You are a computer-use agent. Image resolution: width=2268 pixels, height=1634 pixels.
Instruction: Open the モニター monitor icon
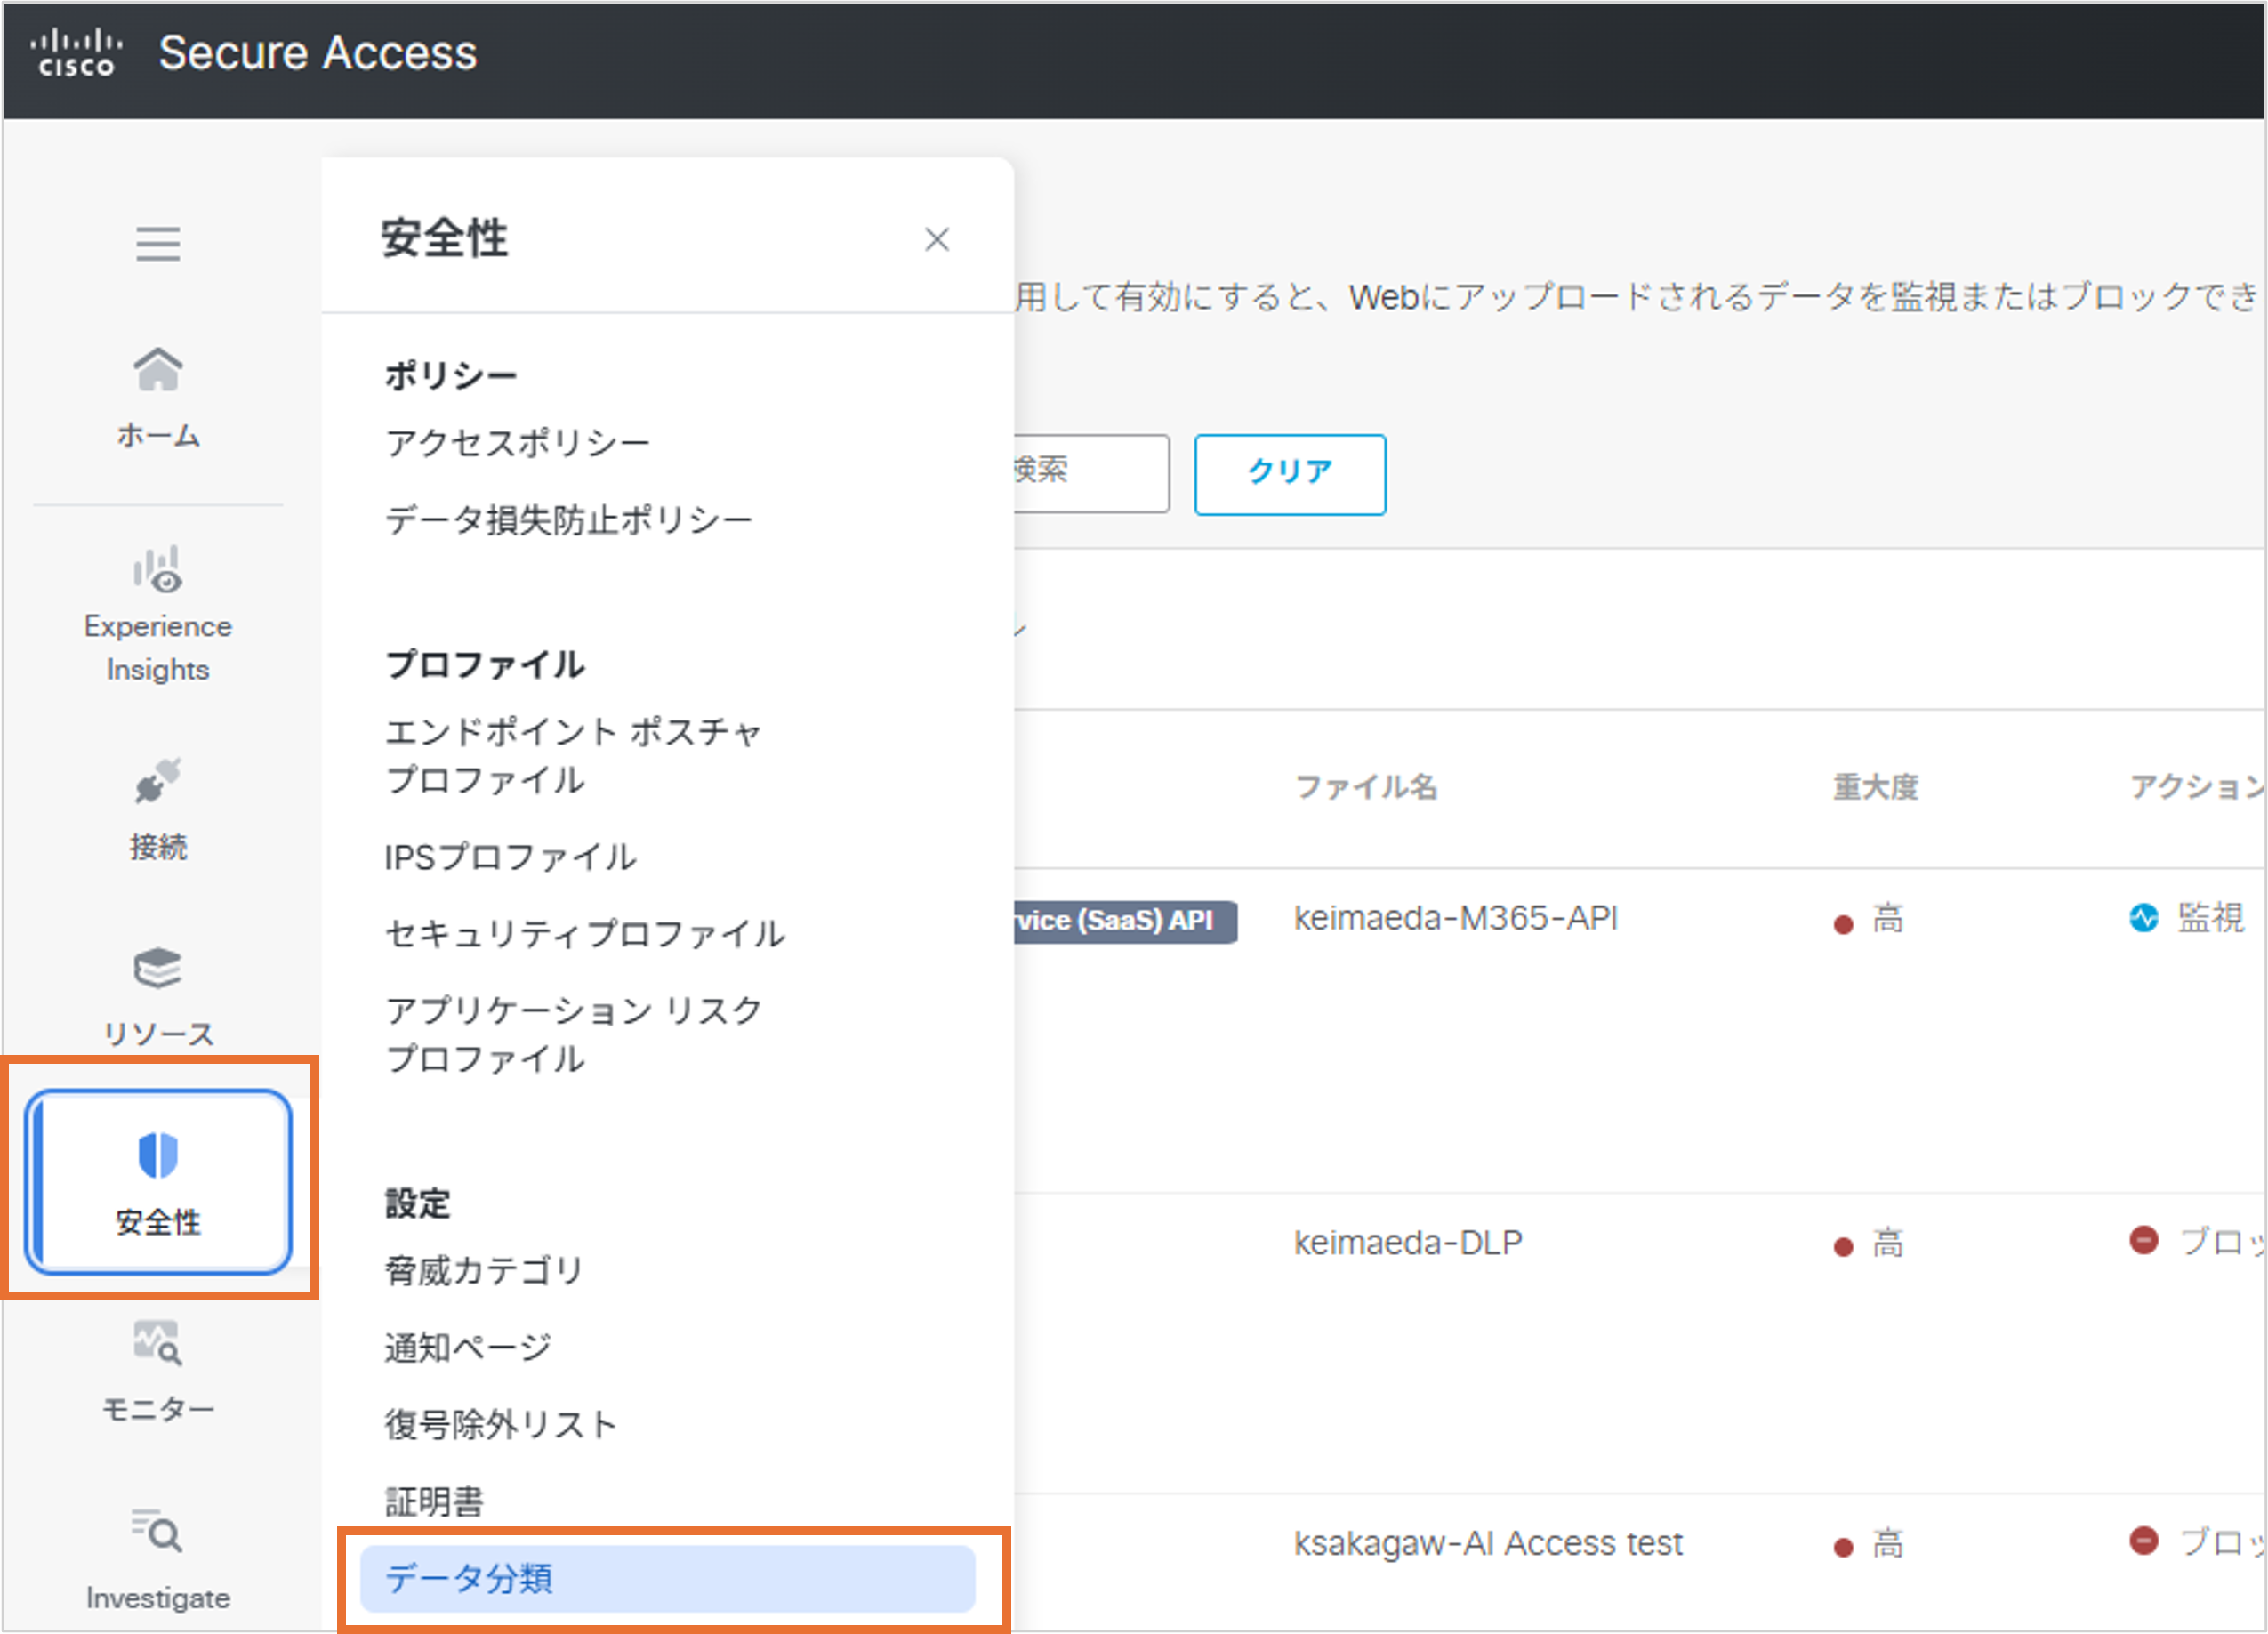[158, 1343]
